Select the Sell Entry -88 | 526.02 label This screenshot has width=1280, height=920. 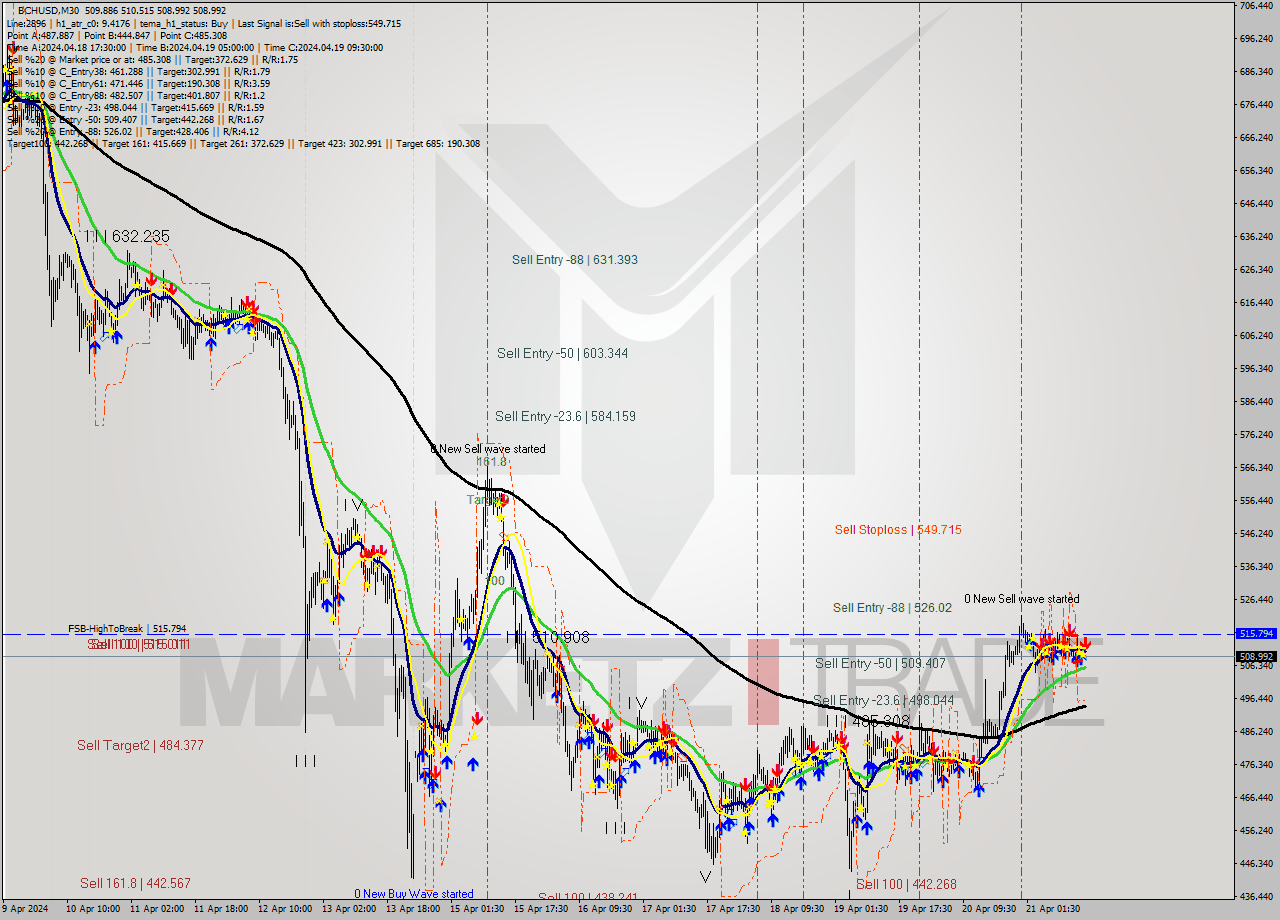pos(892,608)
